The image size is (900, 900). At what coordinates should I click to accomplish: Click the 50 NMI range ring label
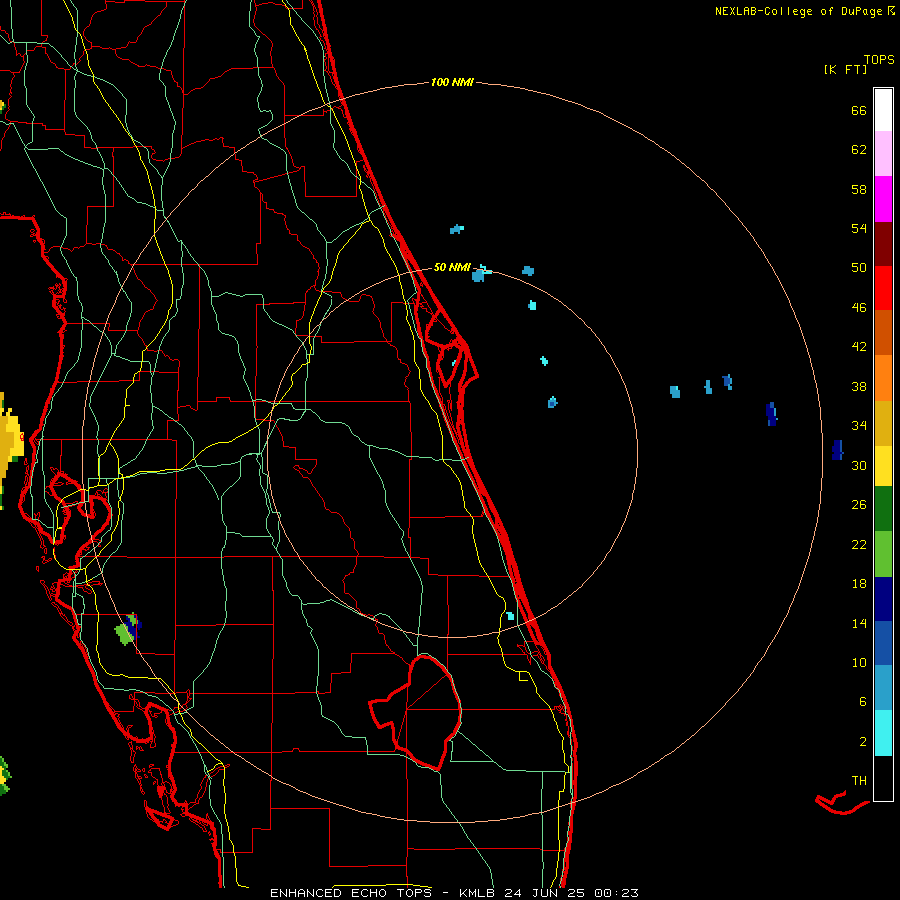pyautogui.click(x=452, y=267)
